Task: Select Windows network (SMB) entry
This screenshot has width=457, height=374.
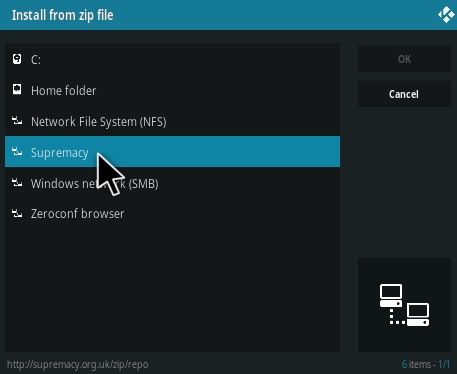Action: point(172,183)
